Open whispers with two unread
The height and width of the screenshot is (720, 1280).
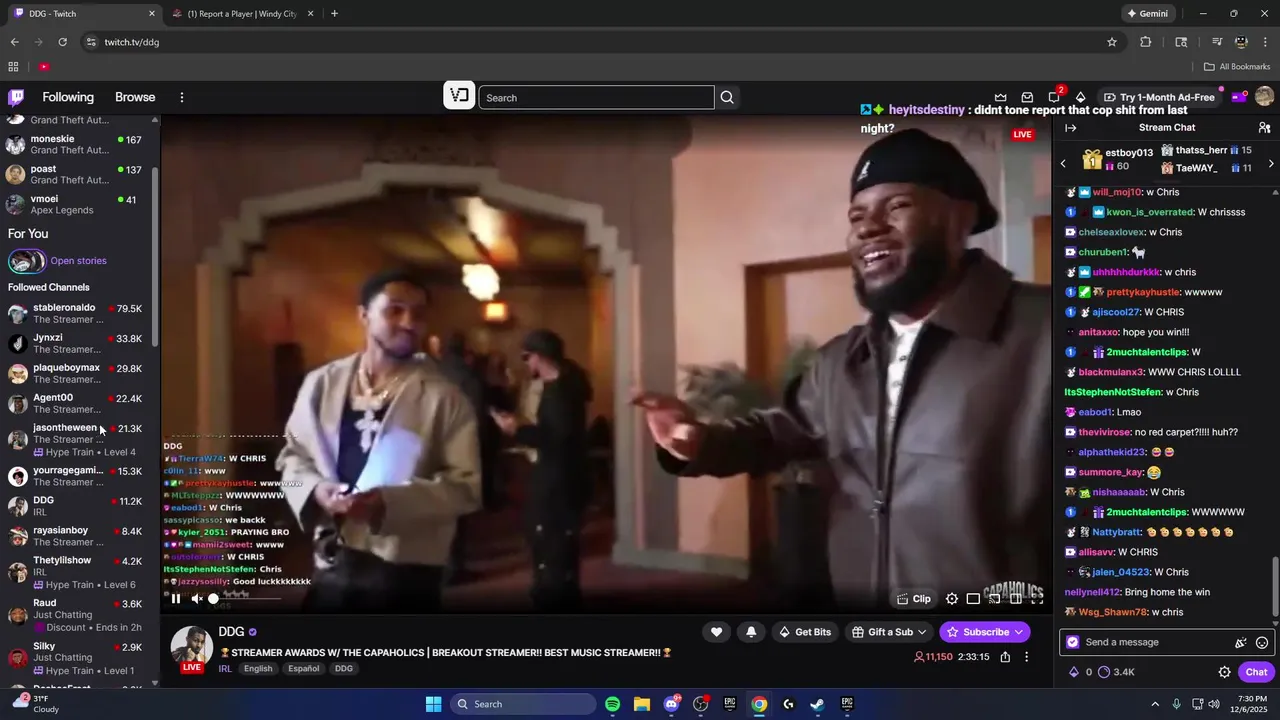click(1055, 96)
